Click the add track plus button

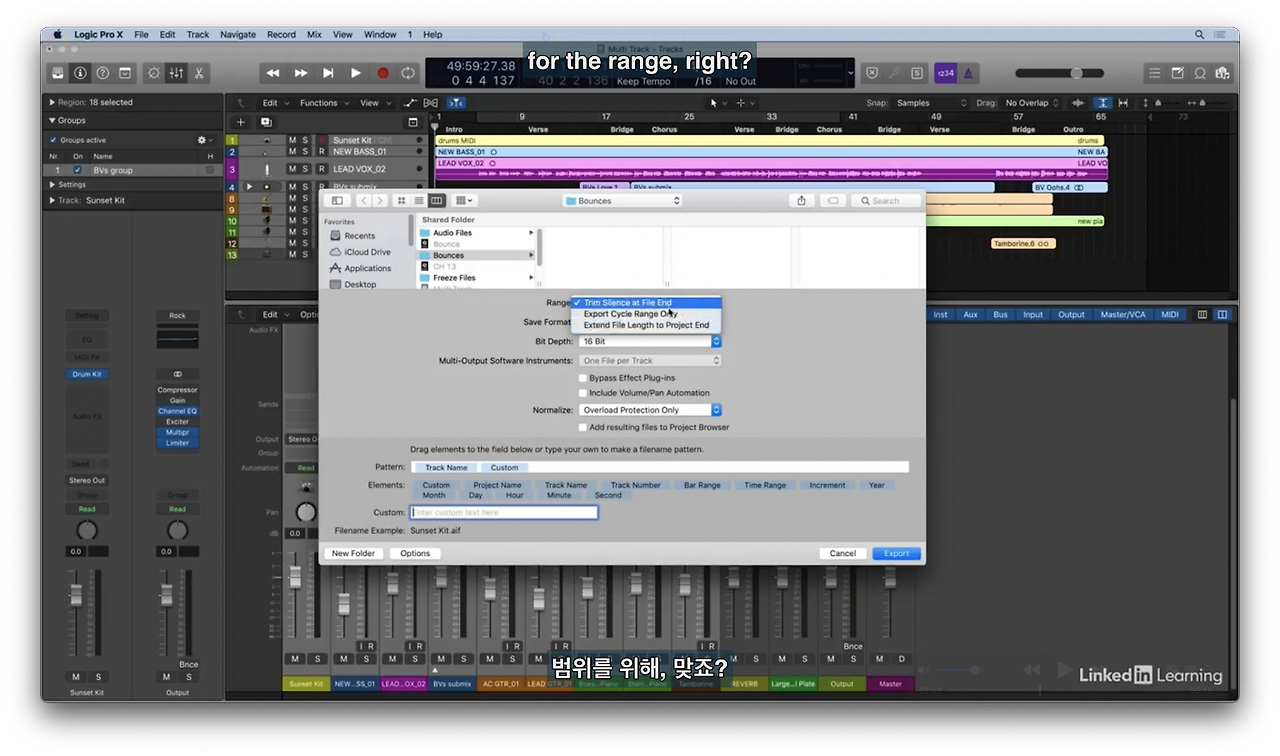click(240, 122)
